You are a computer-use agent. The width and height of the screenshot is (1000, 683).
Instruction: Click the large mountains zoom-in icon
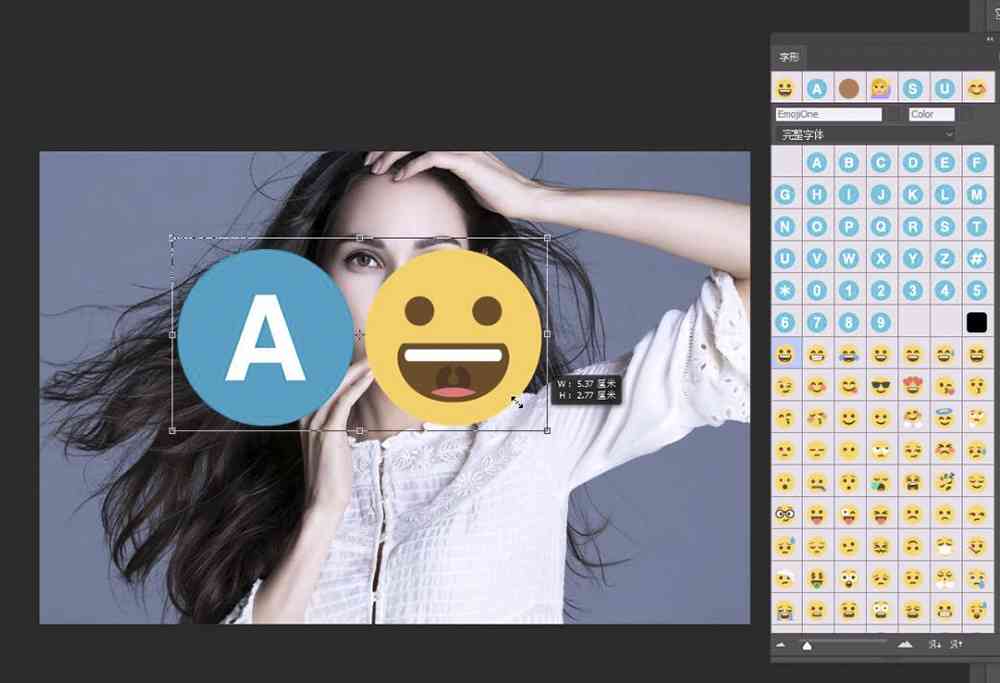click(905, 645)
